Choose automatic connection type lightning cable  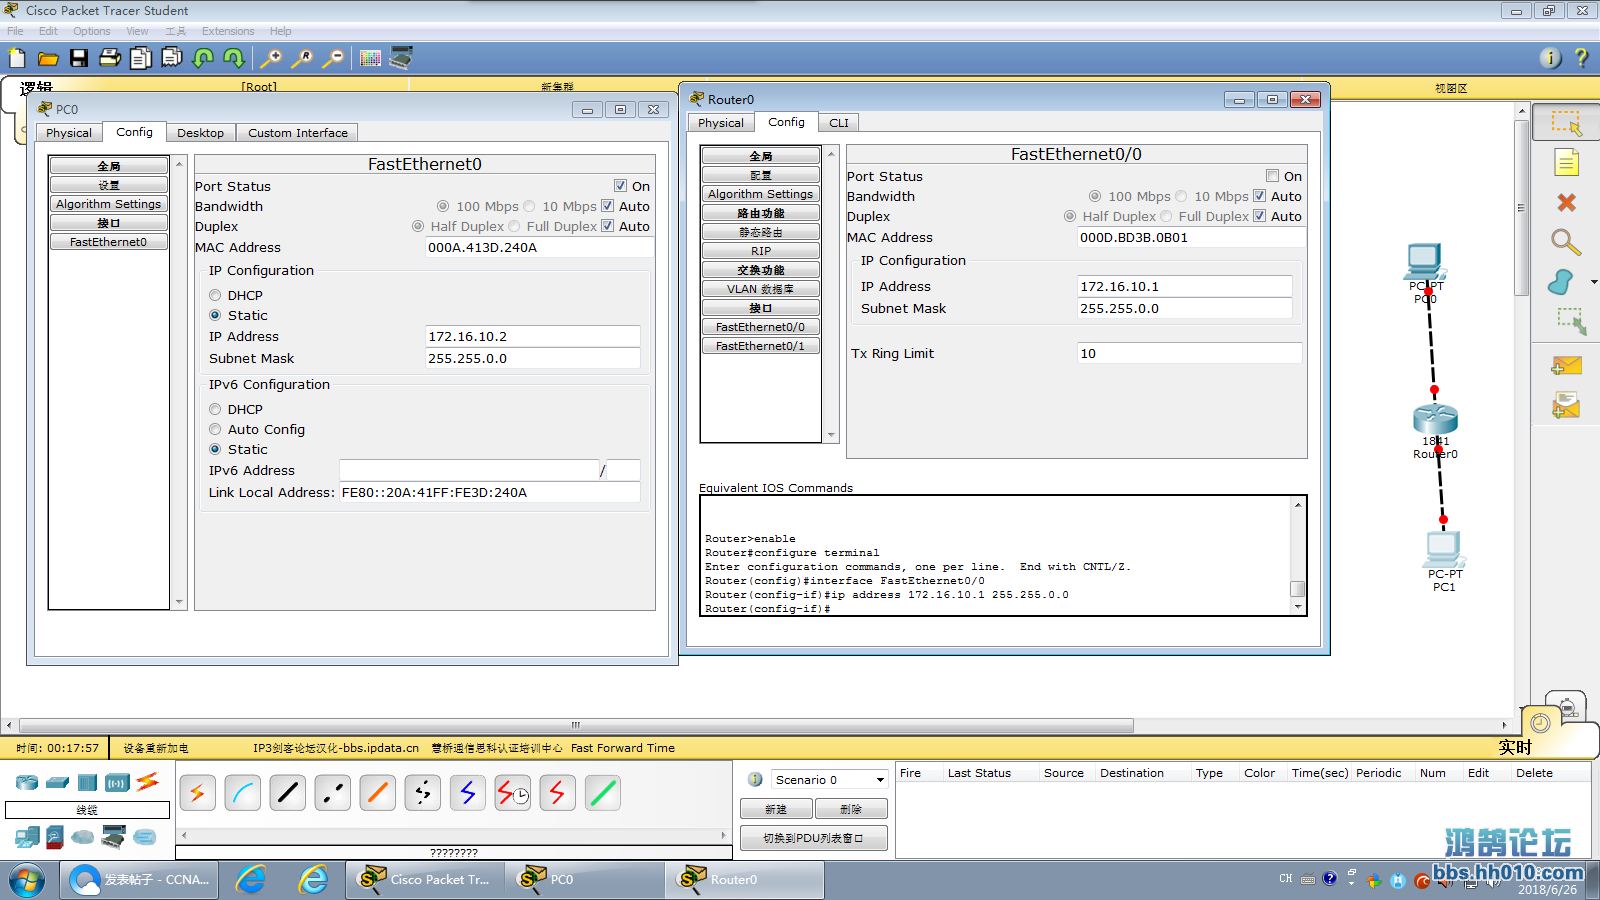[x=197, y=793]
